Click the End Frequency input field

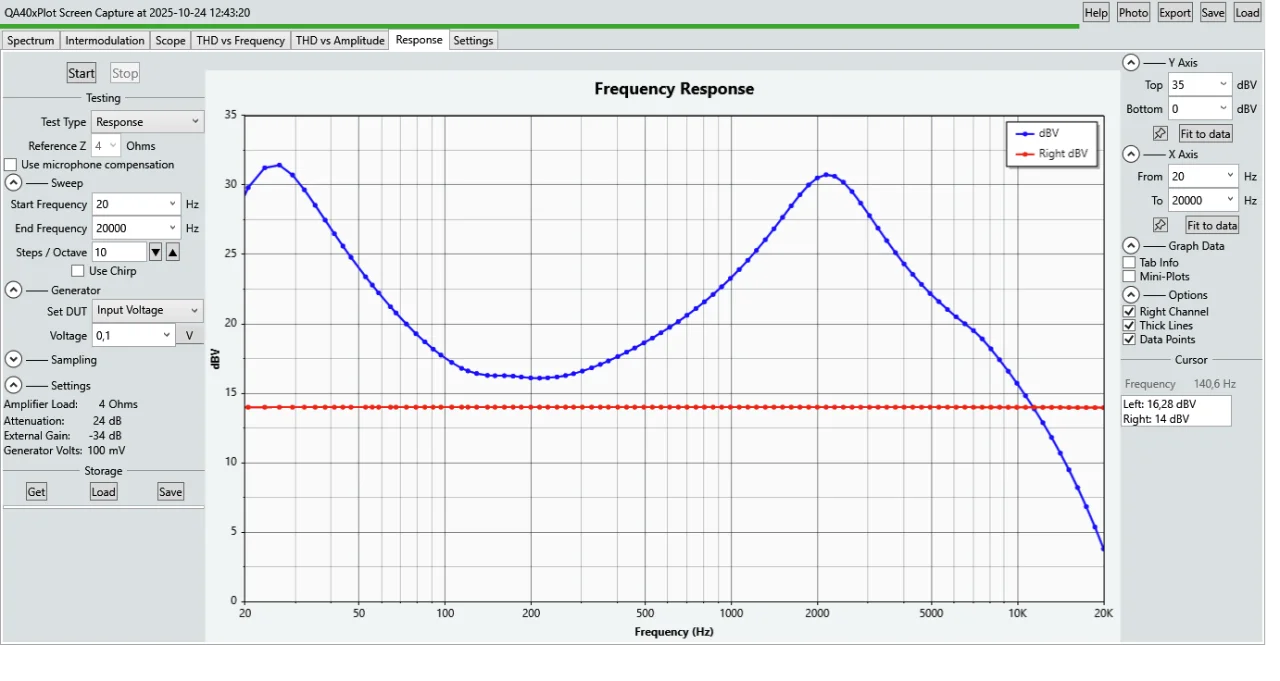pos(130,228)
